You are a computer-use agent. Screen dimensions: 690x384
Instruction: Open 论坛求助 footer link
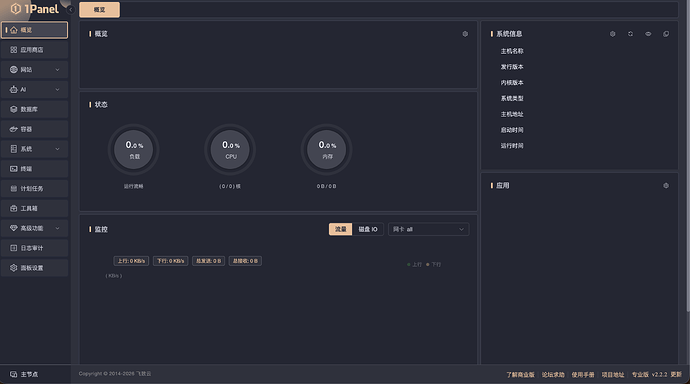click(x=553, y=375)
